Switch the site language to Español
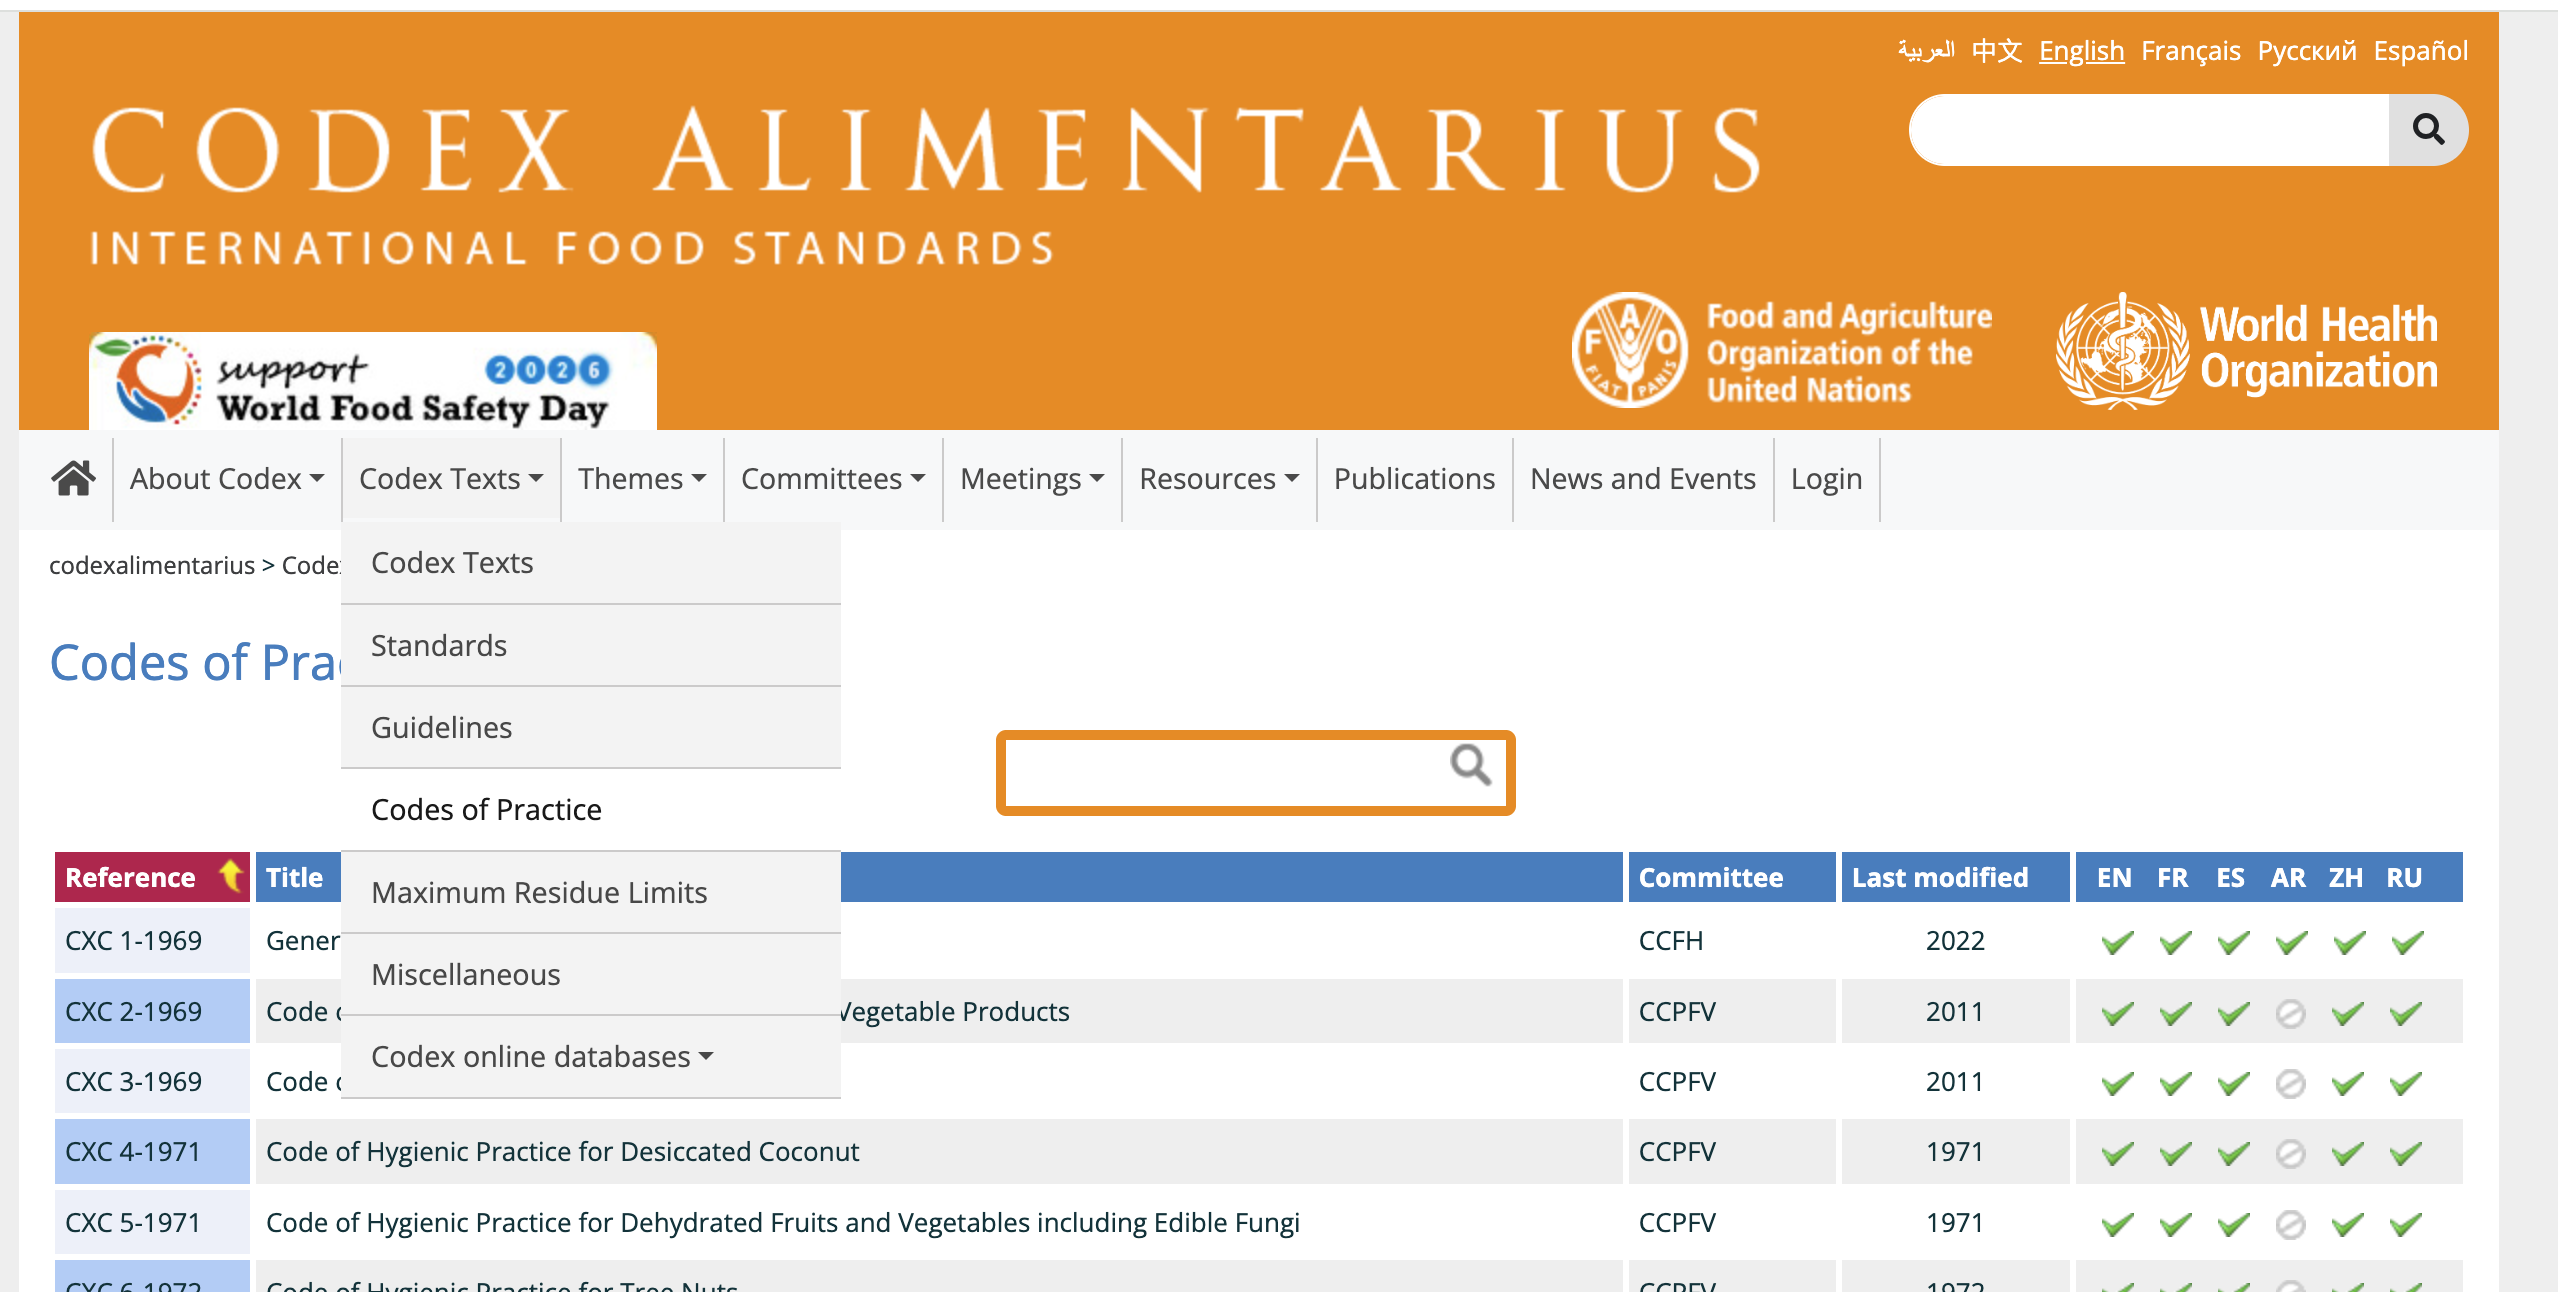 pos(2420,51)
